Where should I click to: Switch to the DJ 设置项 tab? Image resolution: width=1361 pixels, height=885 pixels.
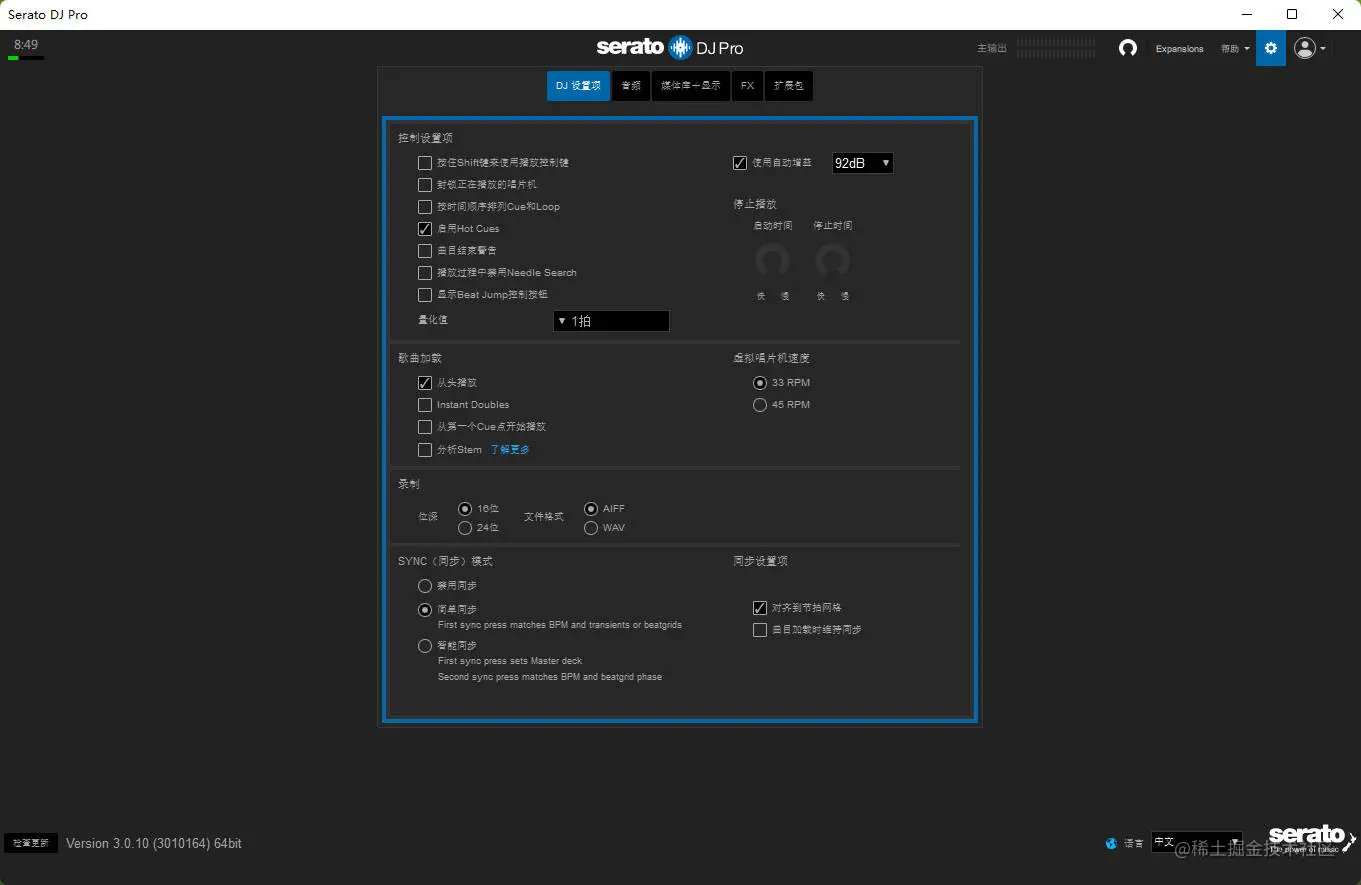(578, 86)
